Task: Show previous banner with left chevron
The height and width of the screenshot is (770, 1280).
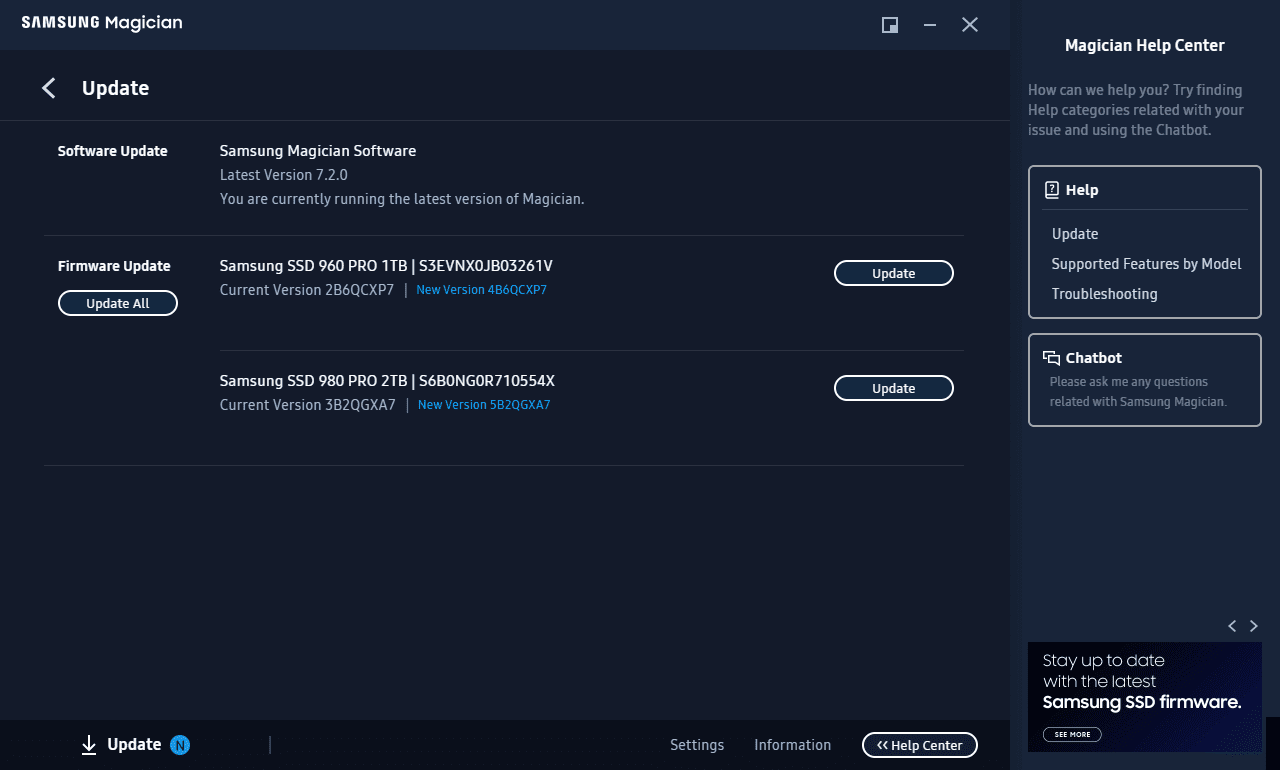Action: pyautogui.click(x=1232, y=626)
